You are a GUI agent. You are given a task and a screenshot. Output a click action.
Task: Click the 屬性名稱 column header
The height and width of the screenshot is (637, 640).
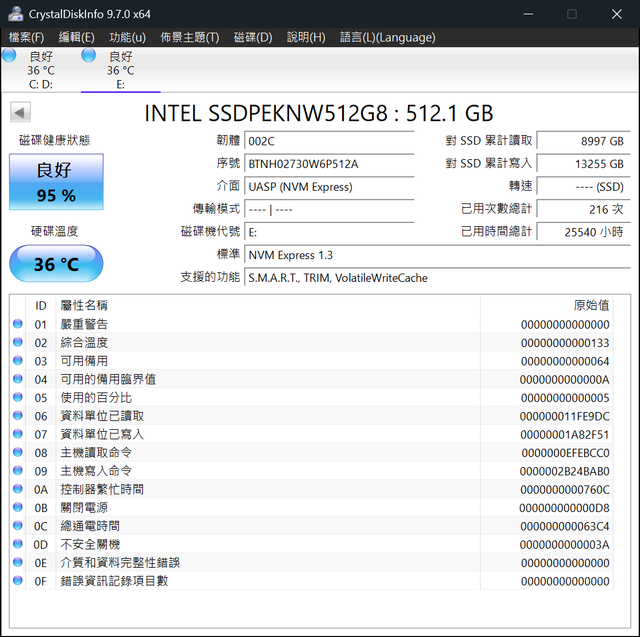[268, 305]
